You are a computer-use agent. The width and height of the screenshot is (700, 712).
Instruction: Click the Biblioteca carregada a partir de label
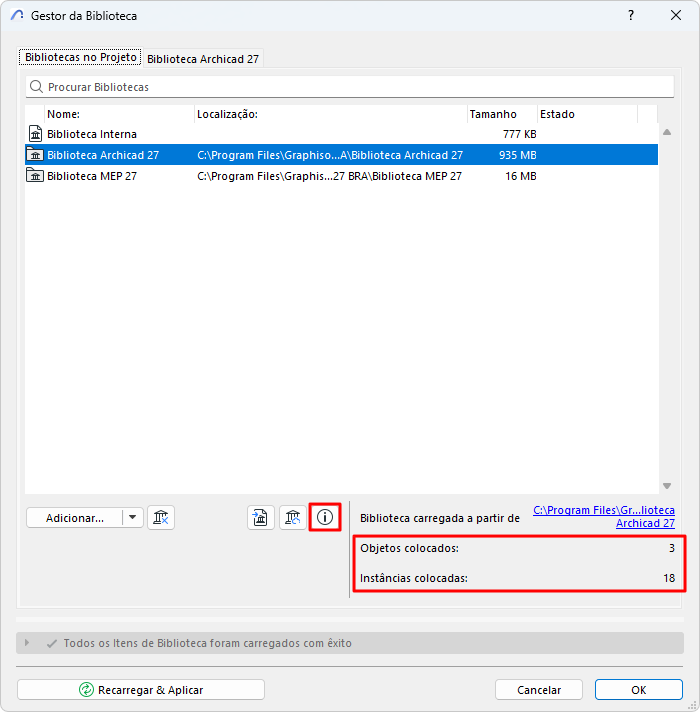point(440,518)
